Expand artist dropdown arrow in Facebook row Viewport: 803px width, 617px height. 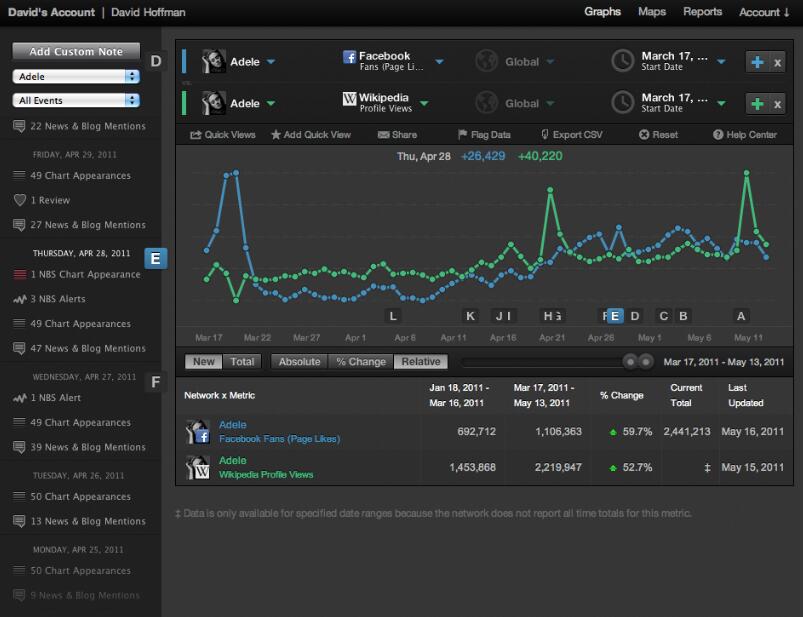pyautogui.click(x=271, y=62)
